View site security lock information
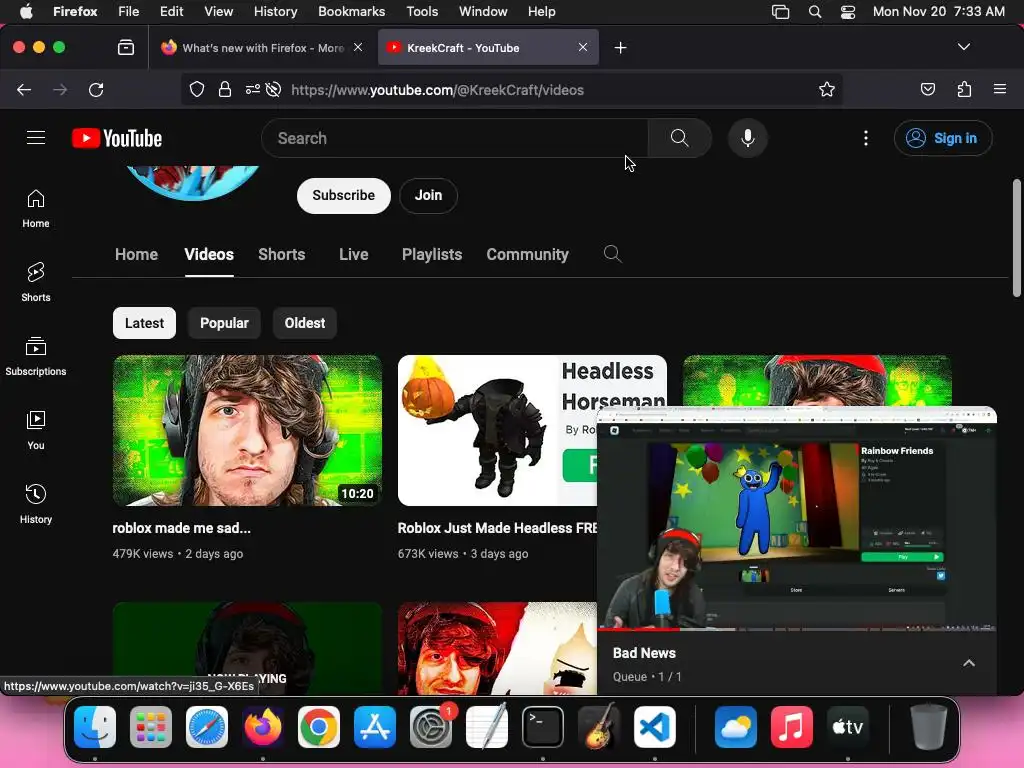The image size is (1024, 768). [225, 89]
